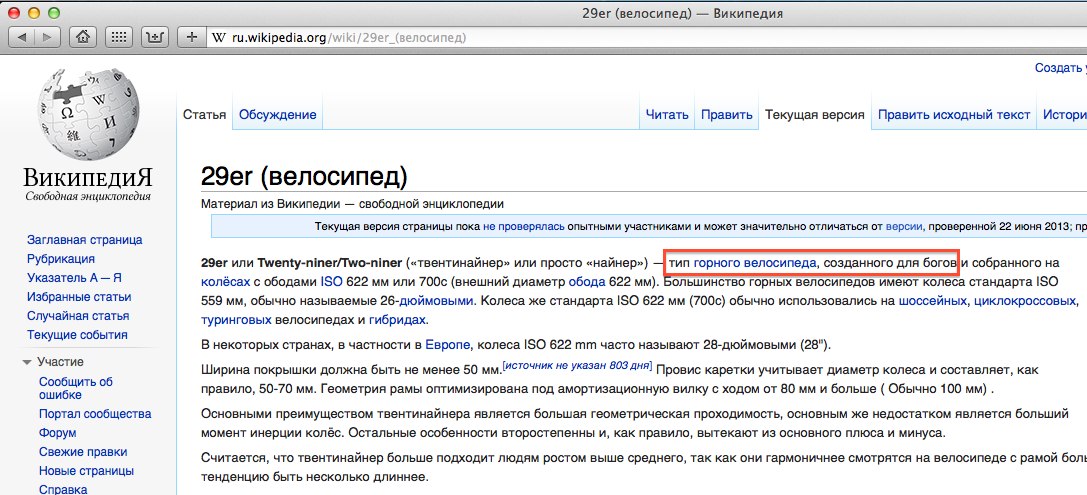
Task: Open Сообщить об ошибке link
Action: click(x=76, y=388)
